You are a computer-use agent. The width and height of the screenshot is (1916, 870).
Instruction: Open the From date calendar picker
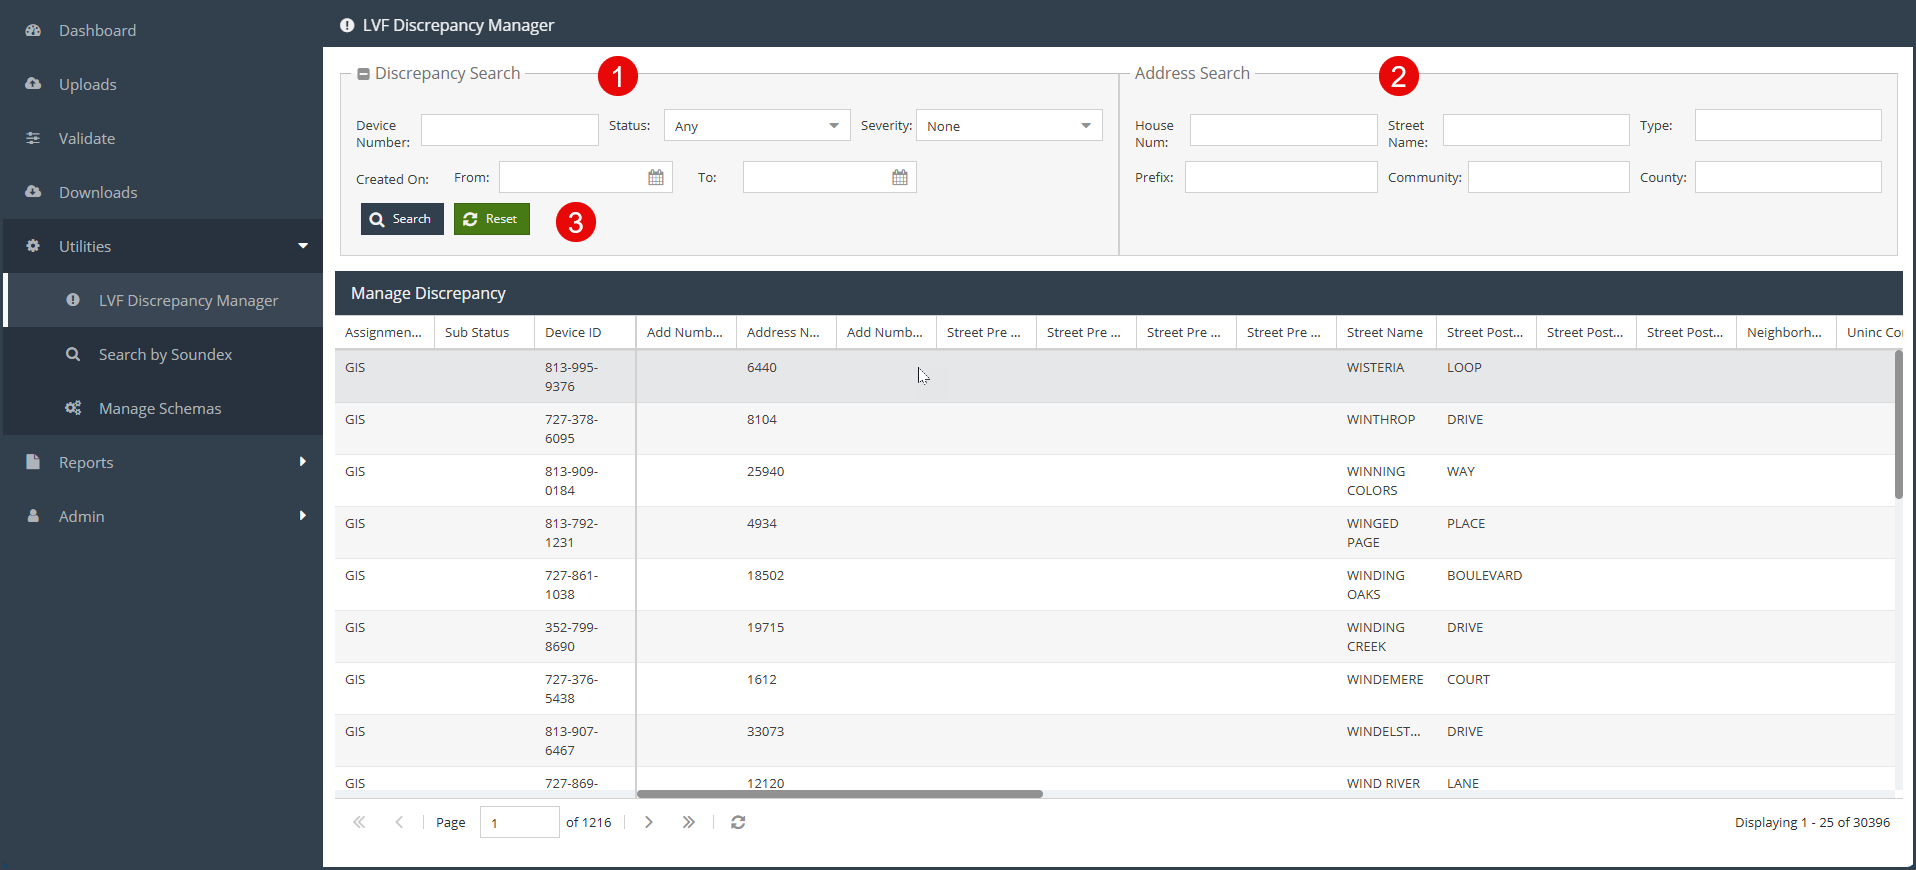click(x=656, y=177)
